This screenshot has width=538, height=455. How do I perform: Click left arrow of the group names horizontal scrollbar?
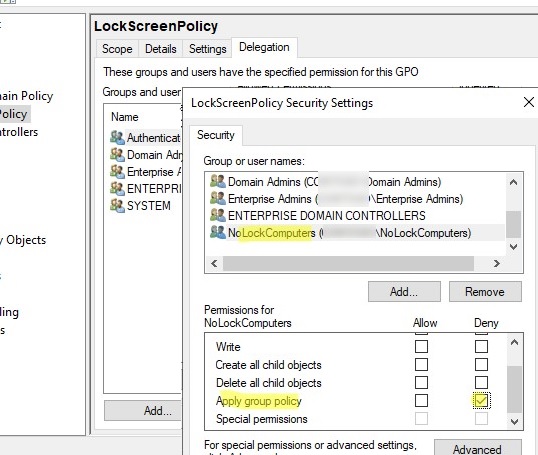214,264
